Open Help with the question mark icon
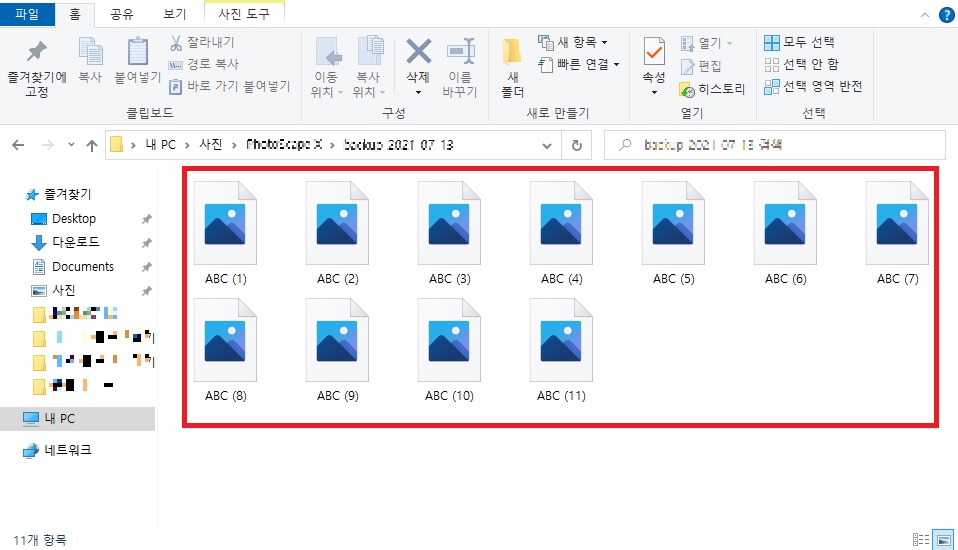Viewport: 958px width, 550px height. click(x=946, y=15)
